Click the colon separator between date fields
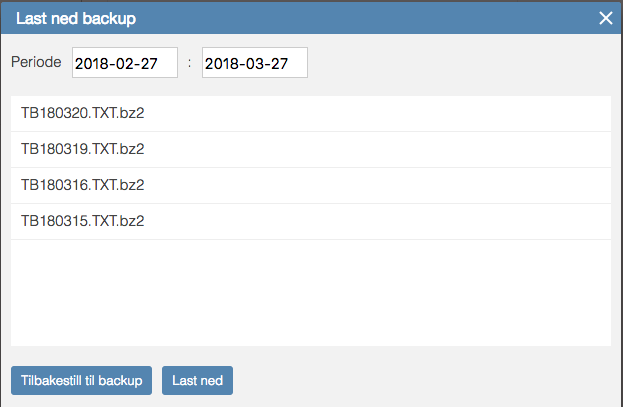Image resolution: width=623 pixels, height=407 pixels. (x=190, y=63)
